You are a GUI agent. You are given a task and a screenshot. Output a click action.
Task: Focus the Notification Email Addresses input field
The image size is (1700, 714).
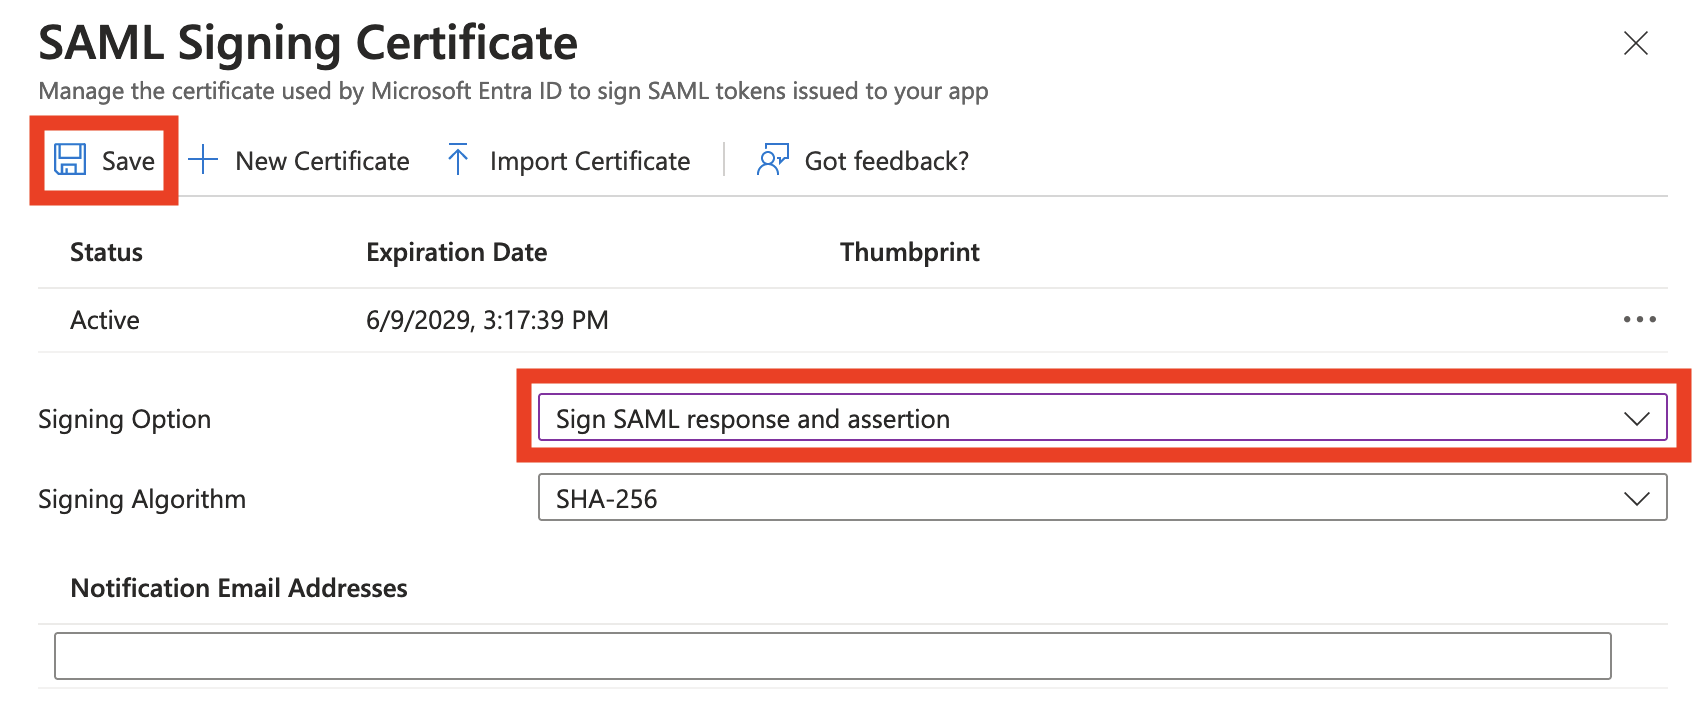[832, 656]
